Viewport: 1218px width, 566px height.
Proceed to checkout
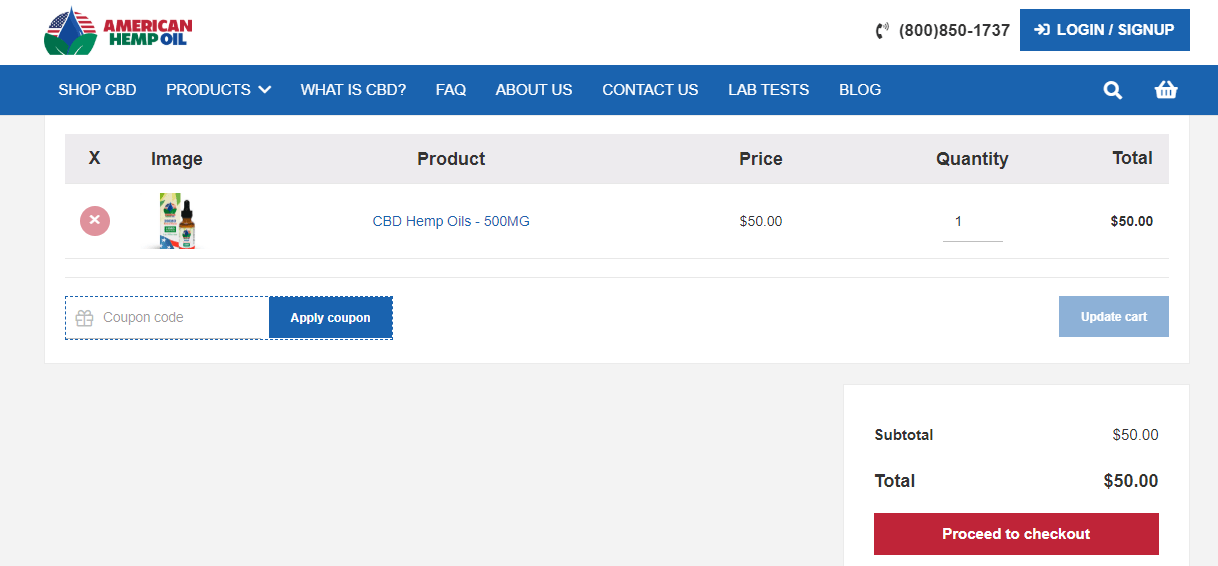1016,534
